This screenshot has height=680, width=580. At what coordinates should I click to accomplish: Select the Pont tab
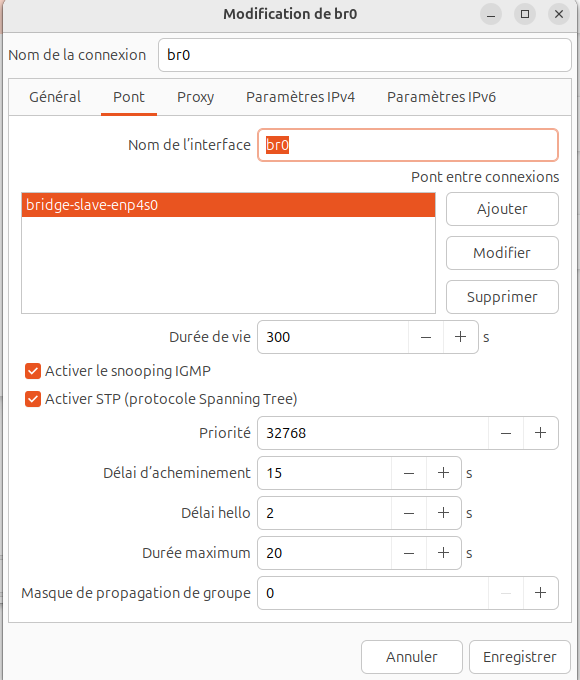pos(129,97)
